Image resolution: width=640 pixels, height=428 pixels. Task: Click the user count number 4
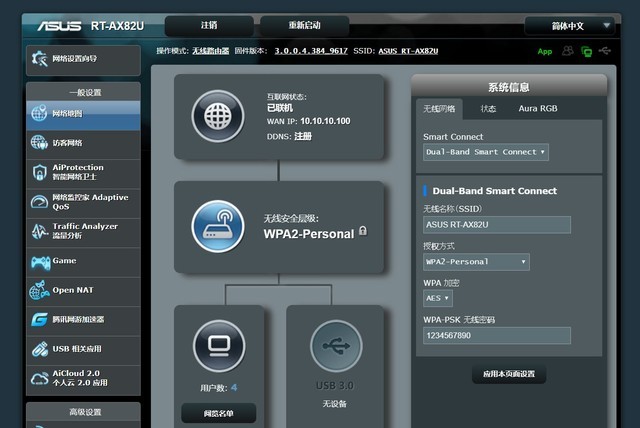[234, 388]
